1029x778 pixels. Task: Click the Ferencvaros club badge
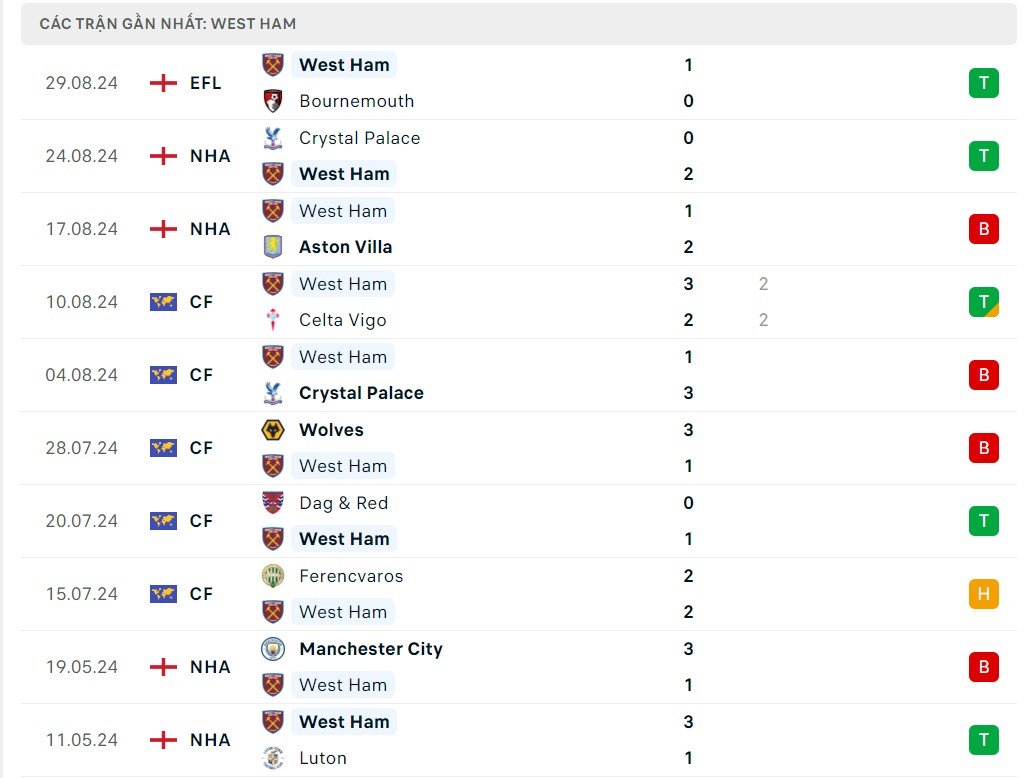click(272, 576)
